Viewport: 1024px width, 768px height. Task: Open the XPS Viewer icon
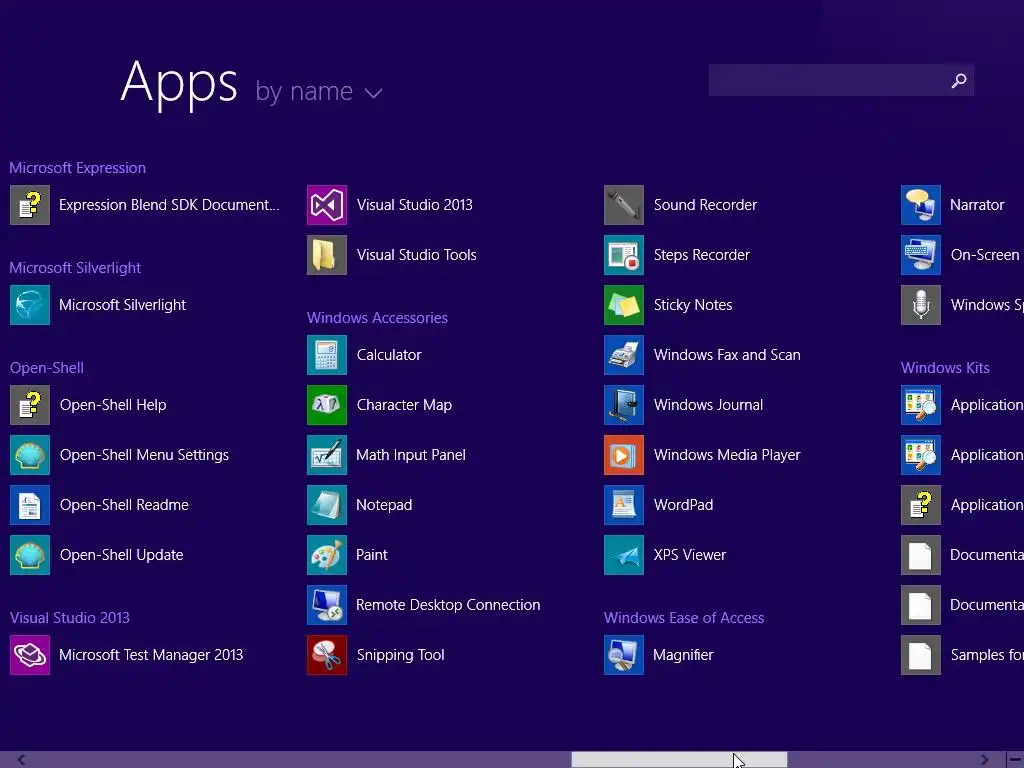[x=624, y=555]
